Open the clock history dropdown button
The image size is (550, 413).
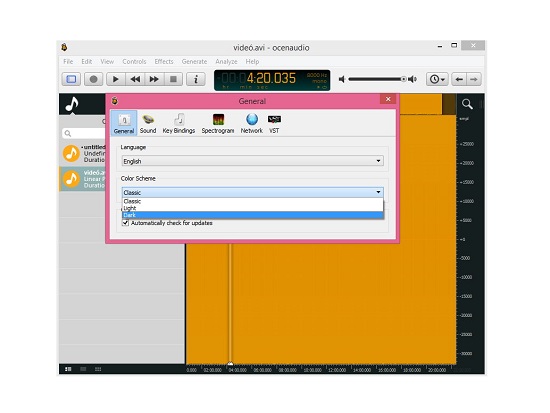pyautogui.click(x=437, y=79)
